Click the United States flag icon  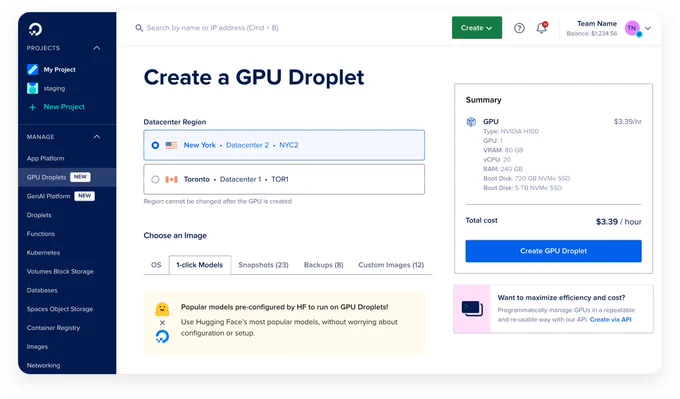(171, 145)
